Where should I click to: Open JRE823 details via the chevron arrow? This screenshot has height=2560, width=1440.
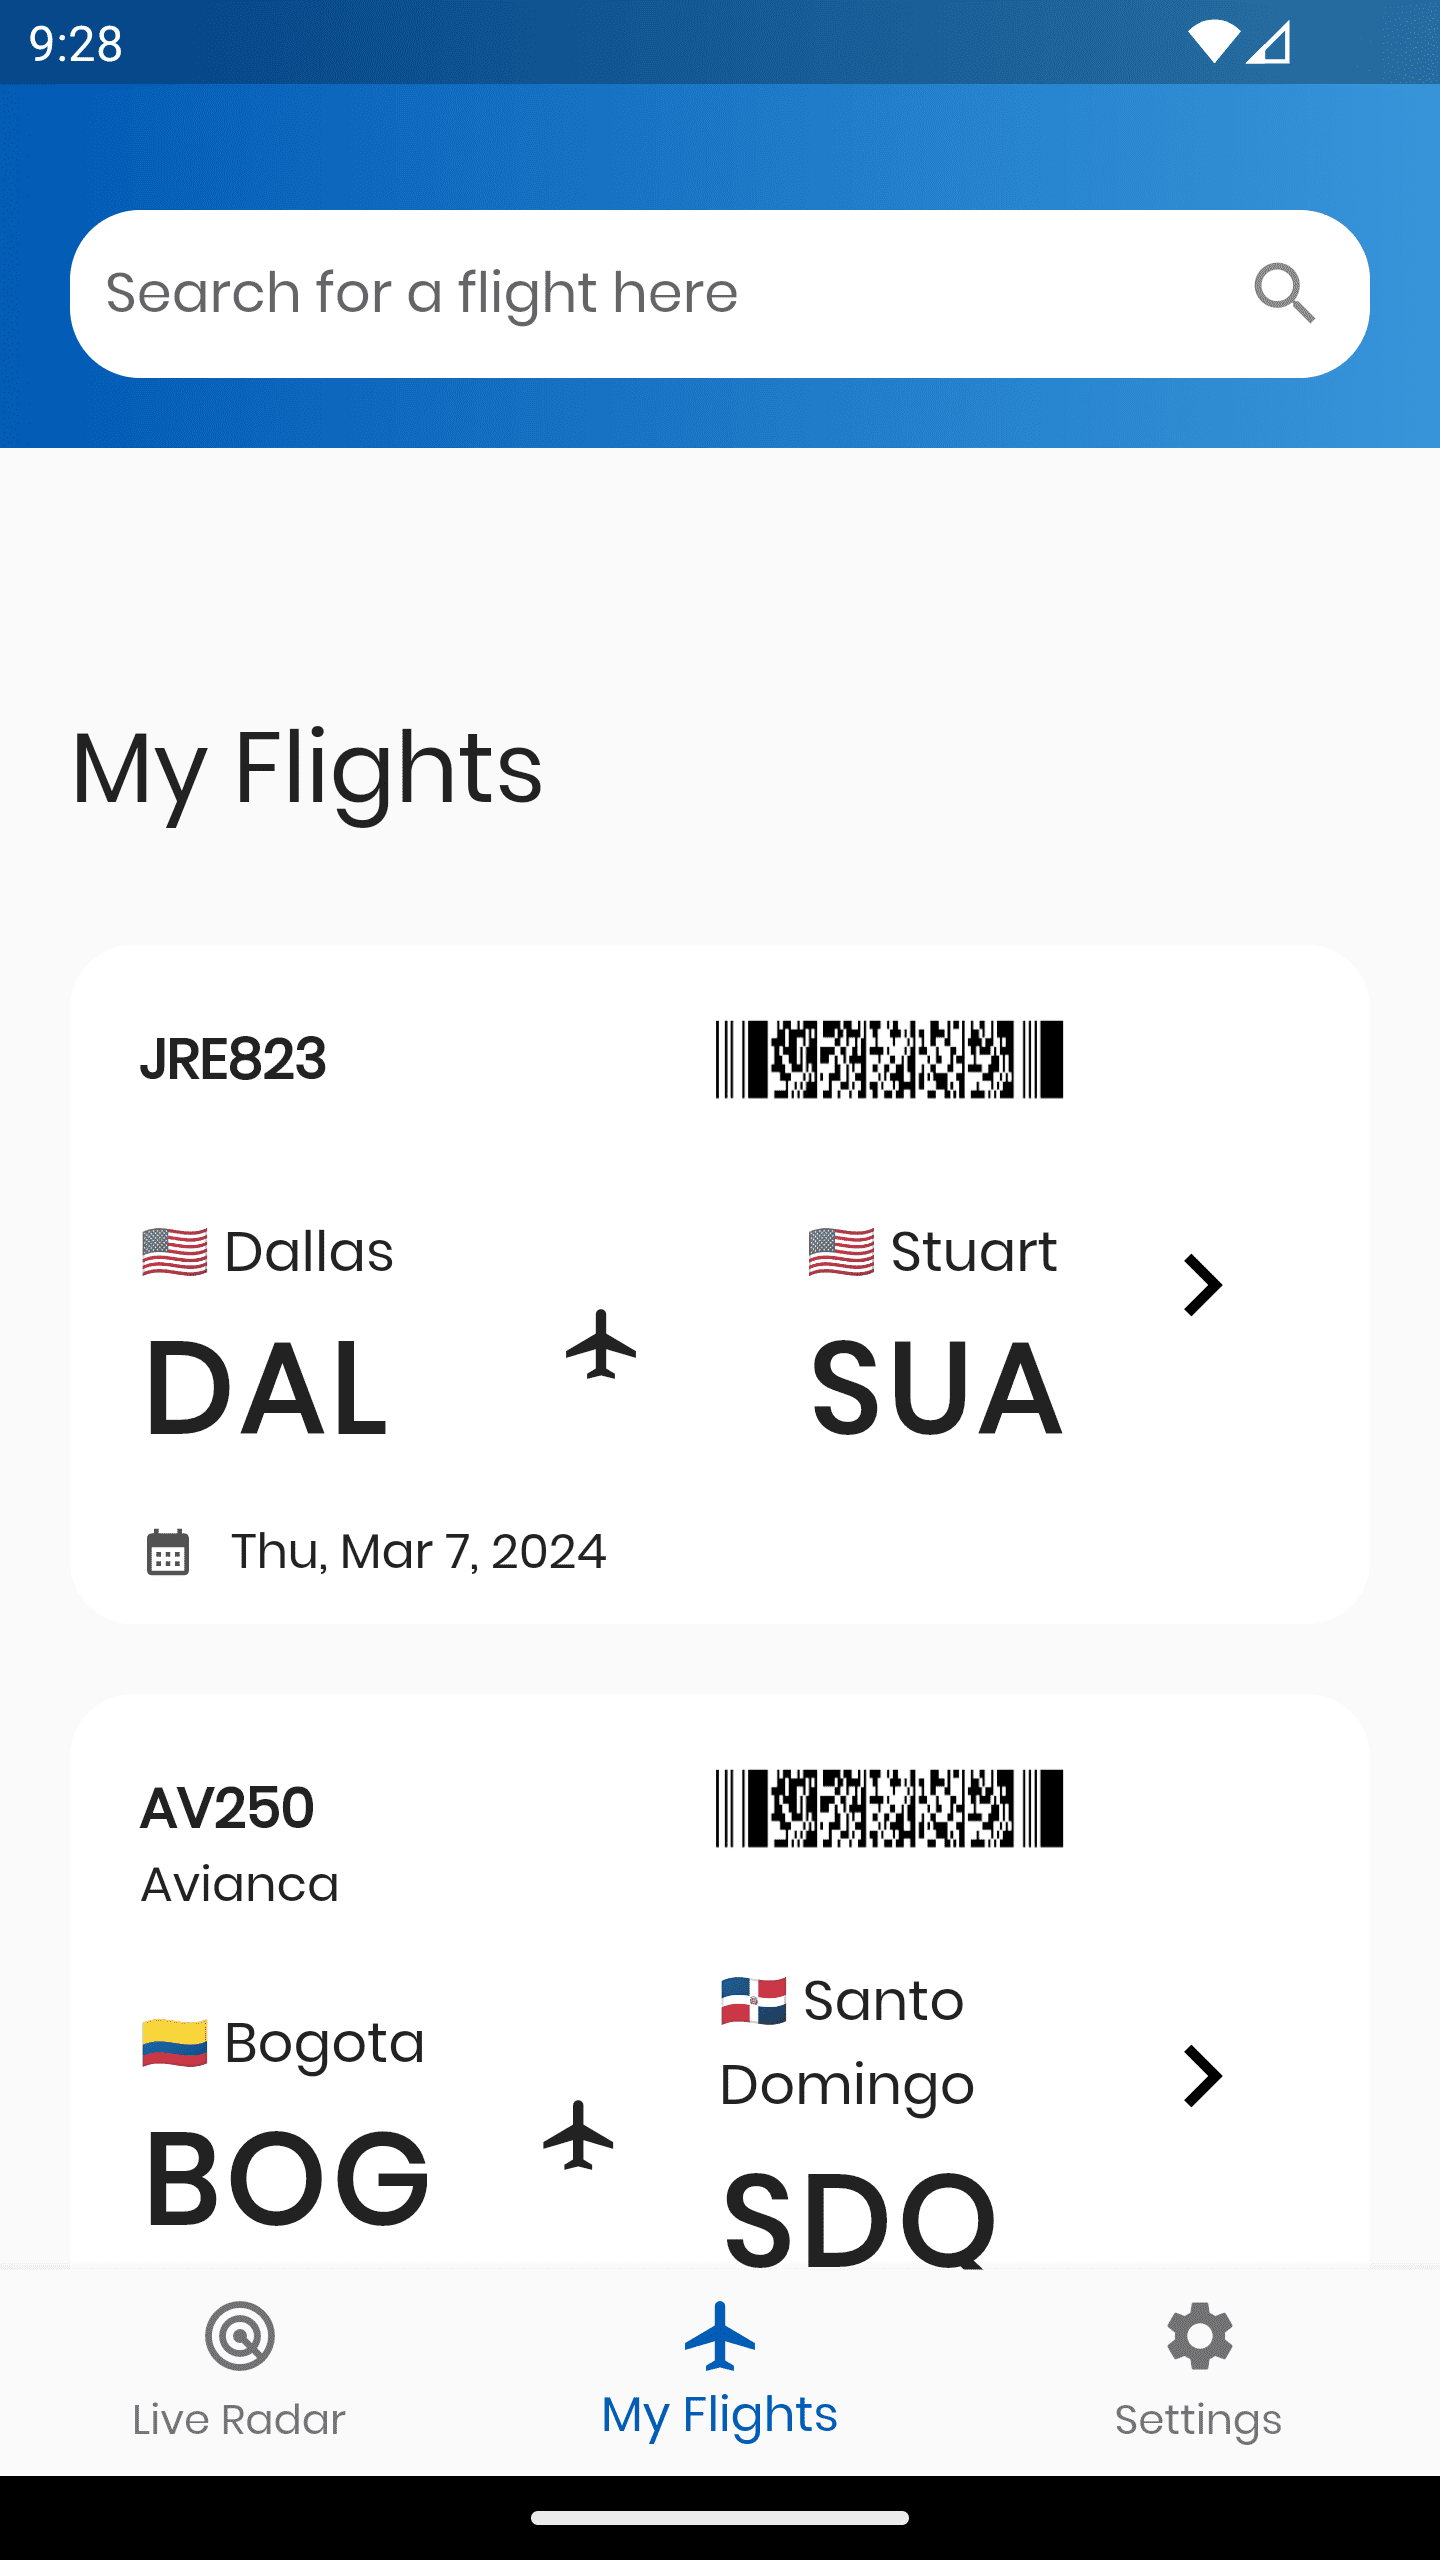(x=1203, y=1285)
